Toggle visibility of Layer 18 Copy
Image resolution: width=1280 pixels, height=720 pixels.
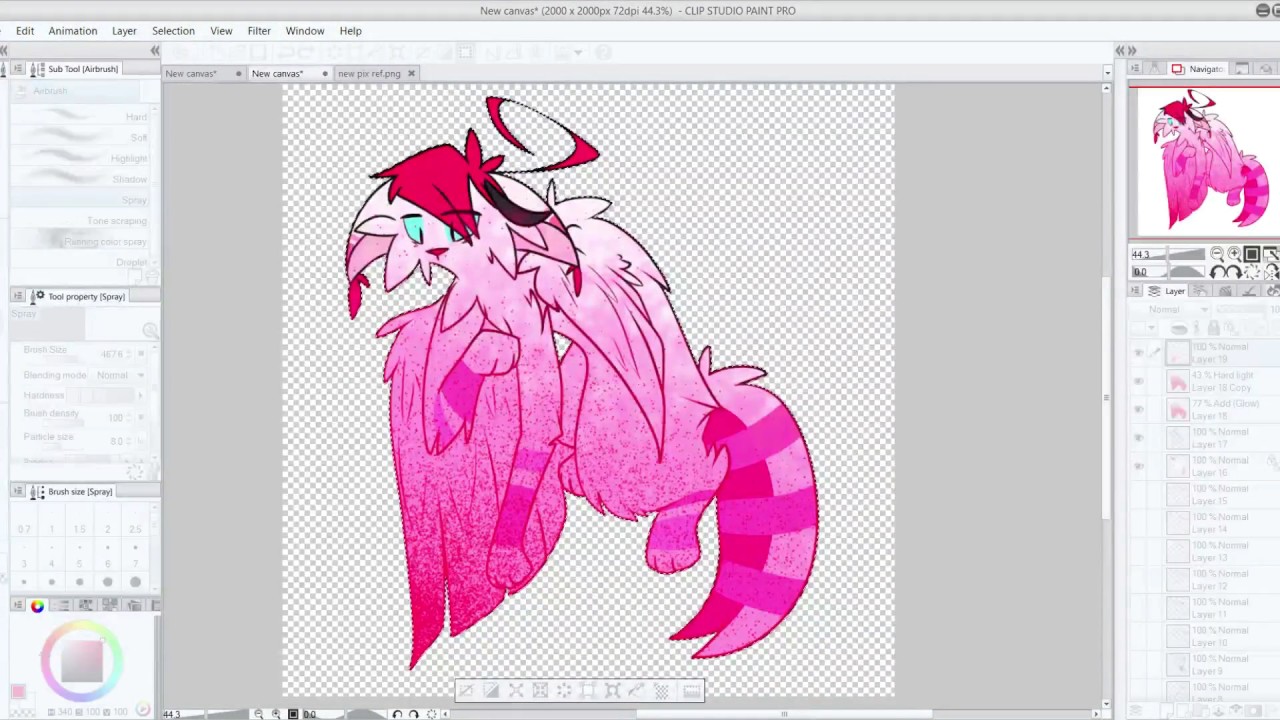click(1138, 382)
